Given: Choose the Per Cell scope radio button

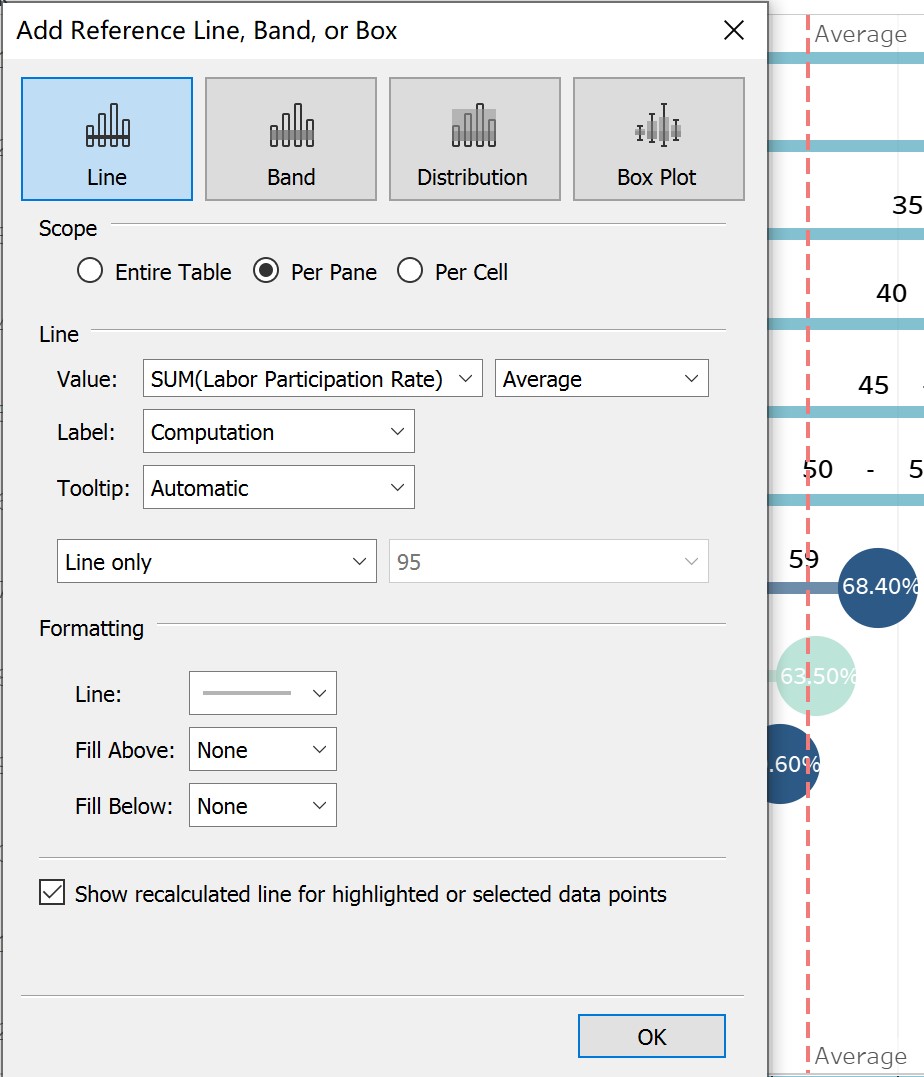Looking at the screenshot, I should tap(411, 272).
